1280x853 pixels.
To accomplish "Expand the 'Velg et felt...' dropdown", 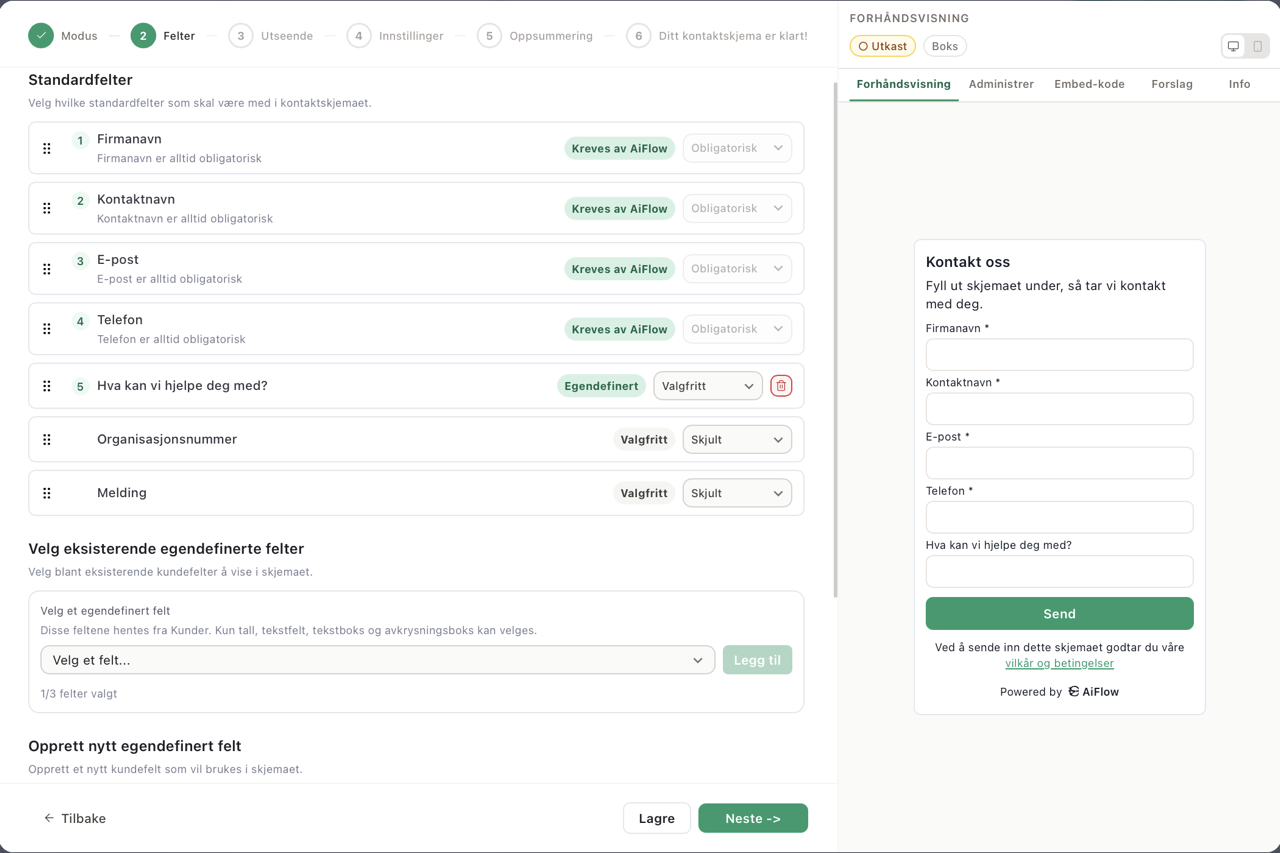I will (377, 660).
